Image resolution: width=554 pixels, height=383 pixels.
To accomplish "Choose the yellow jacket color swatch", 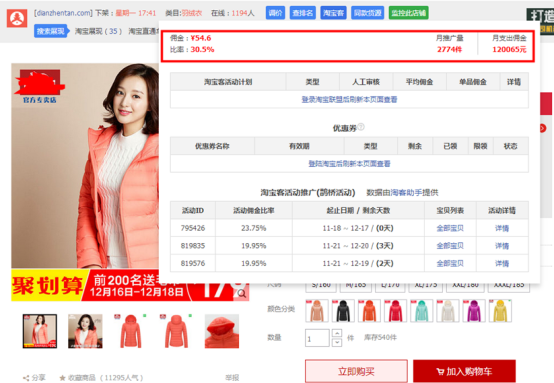I will pos(500,311).
